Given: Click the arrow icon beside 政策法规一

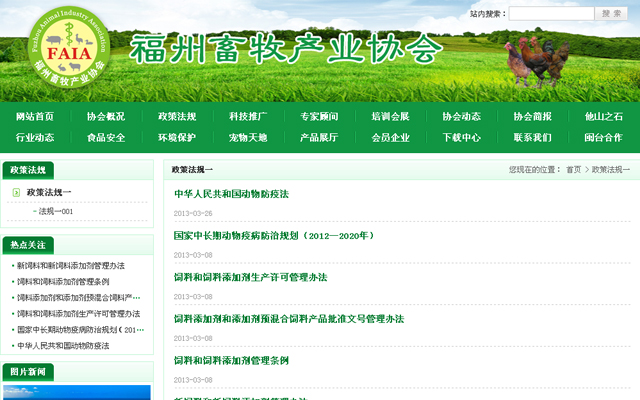Looking at the screenshot, I should point(16,192).
